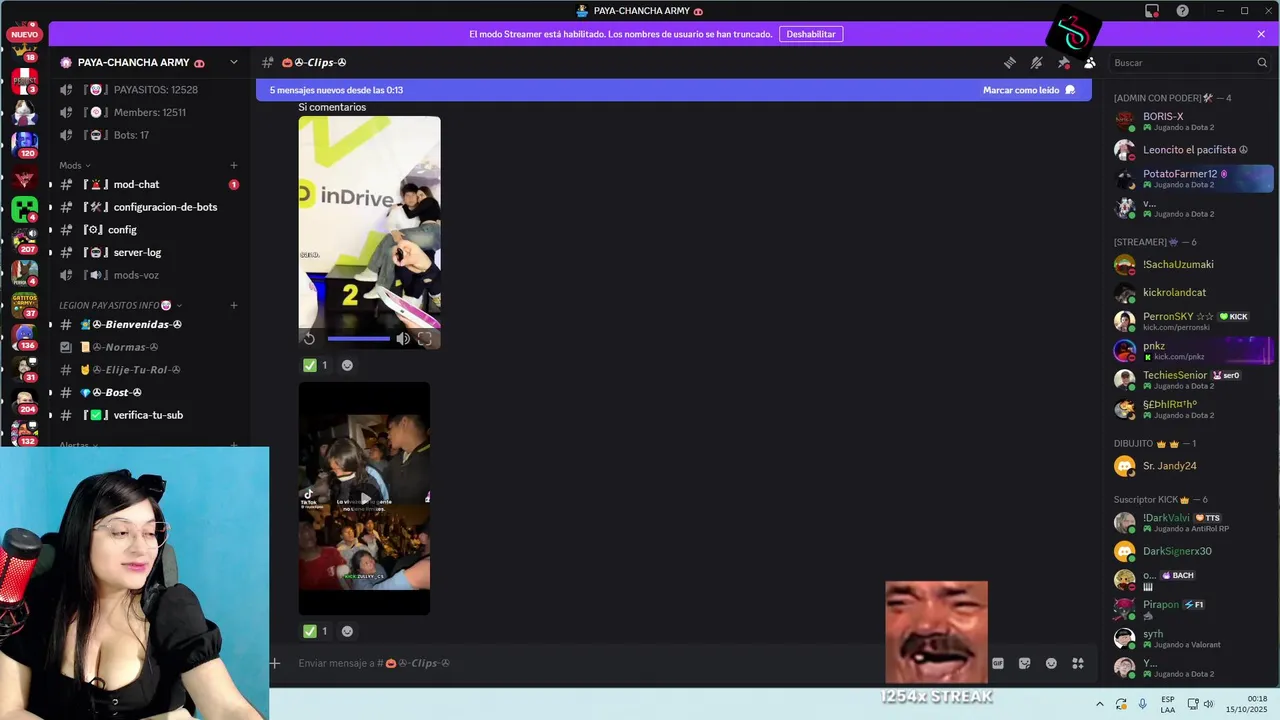Add reaction under the inDrive video

point(347,365)
